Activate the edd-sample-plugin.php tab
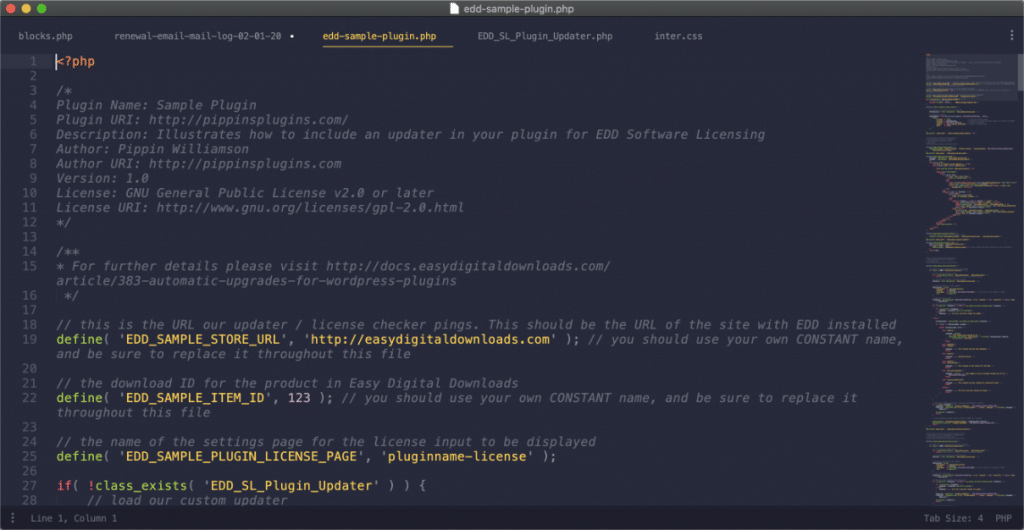This screenshot has width=1024, height=530. (379, 37)
